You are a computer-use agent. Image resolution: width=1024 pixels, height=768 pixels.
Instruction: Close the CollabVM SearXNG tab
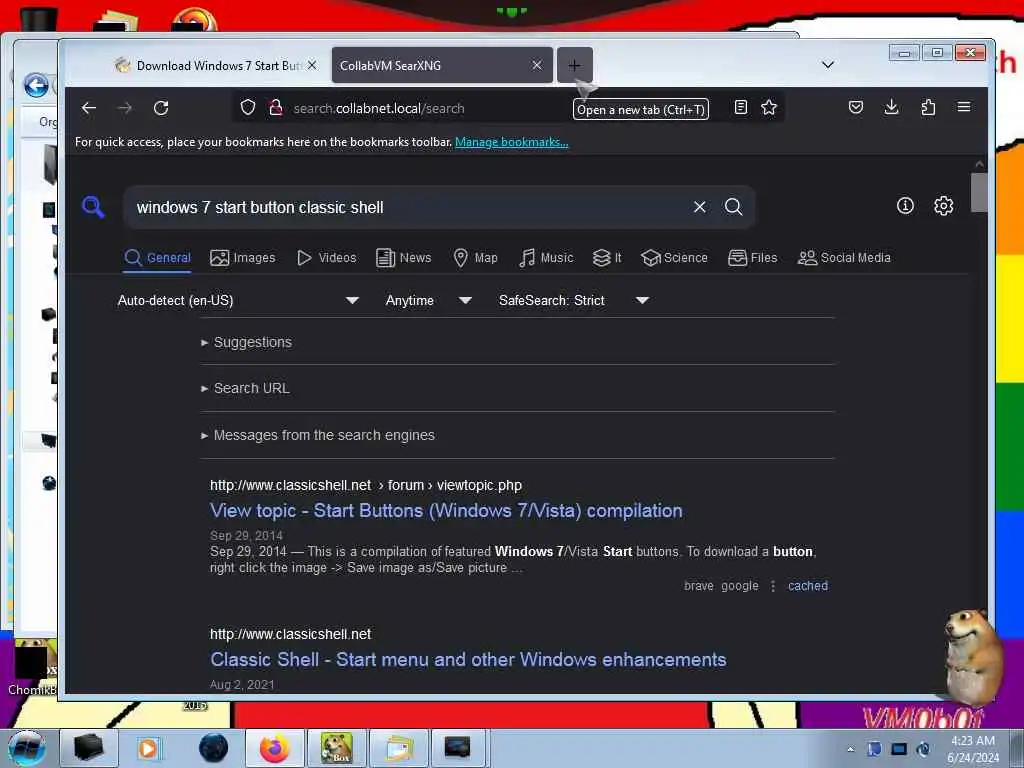pos(537,65)
